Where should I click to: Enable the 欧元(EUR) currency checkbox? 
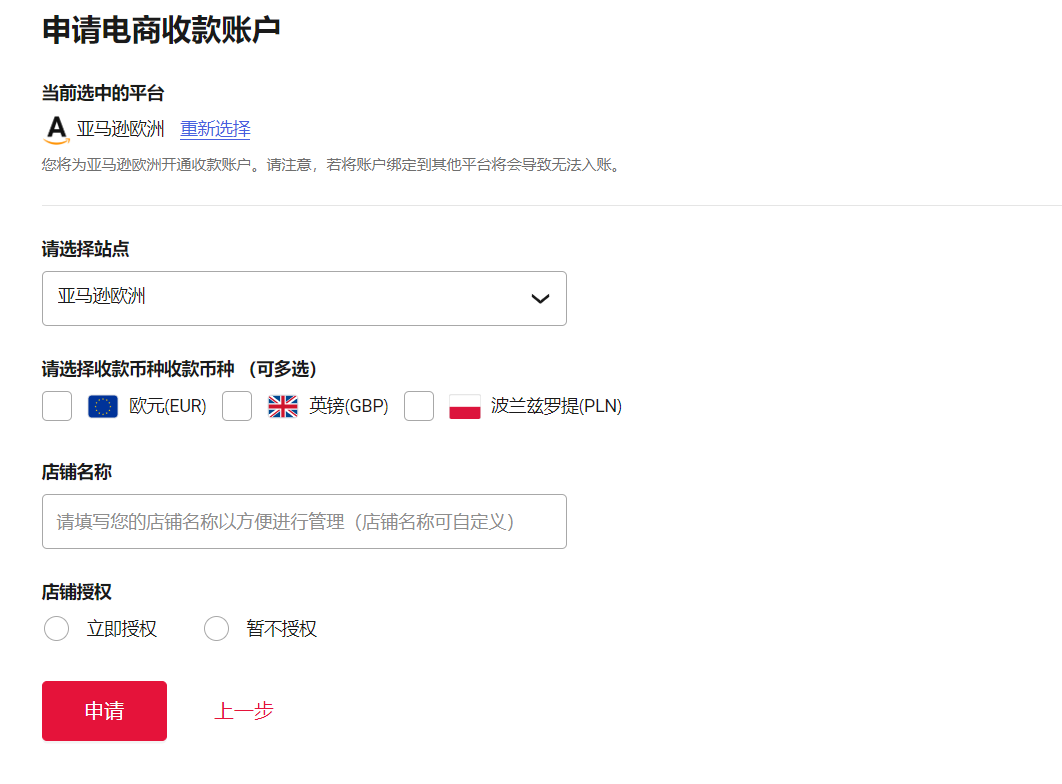(x=56, y=406)
